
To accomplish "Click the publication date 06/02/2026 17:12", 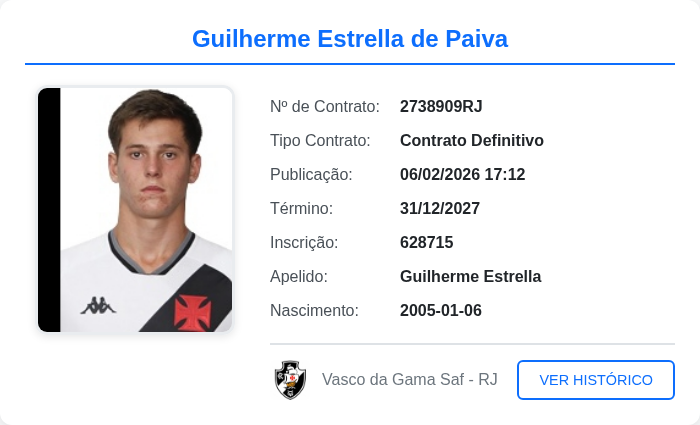I will [462, 174].
